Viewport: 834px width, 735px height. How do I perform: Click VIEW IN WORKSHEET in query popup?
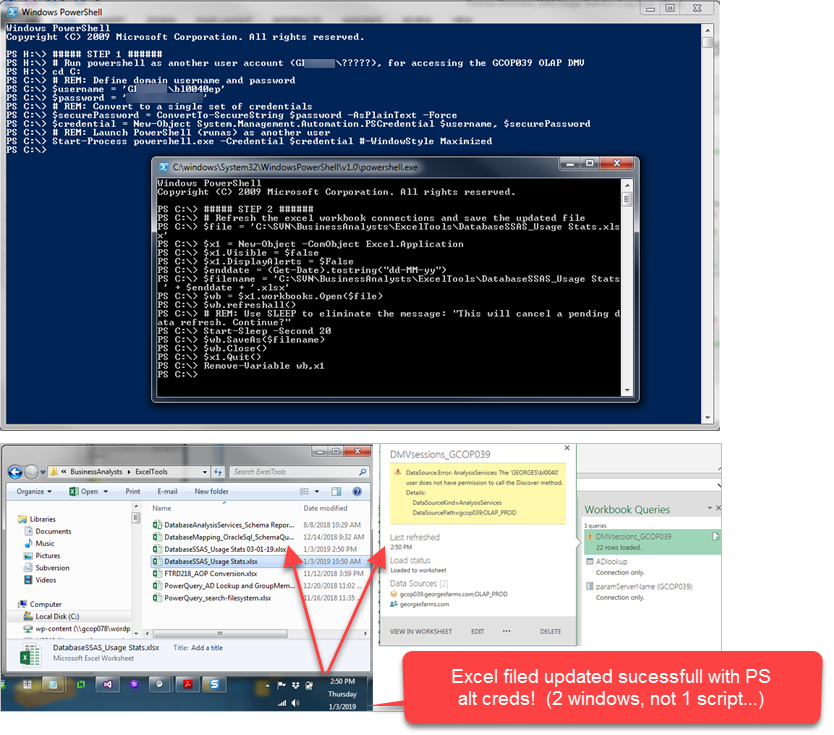(421, 632)
